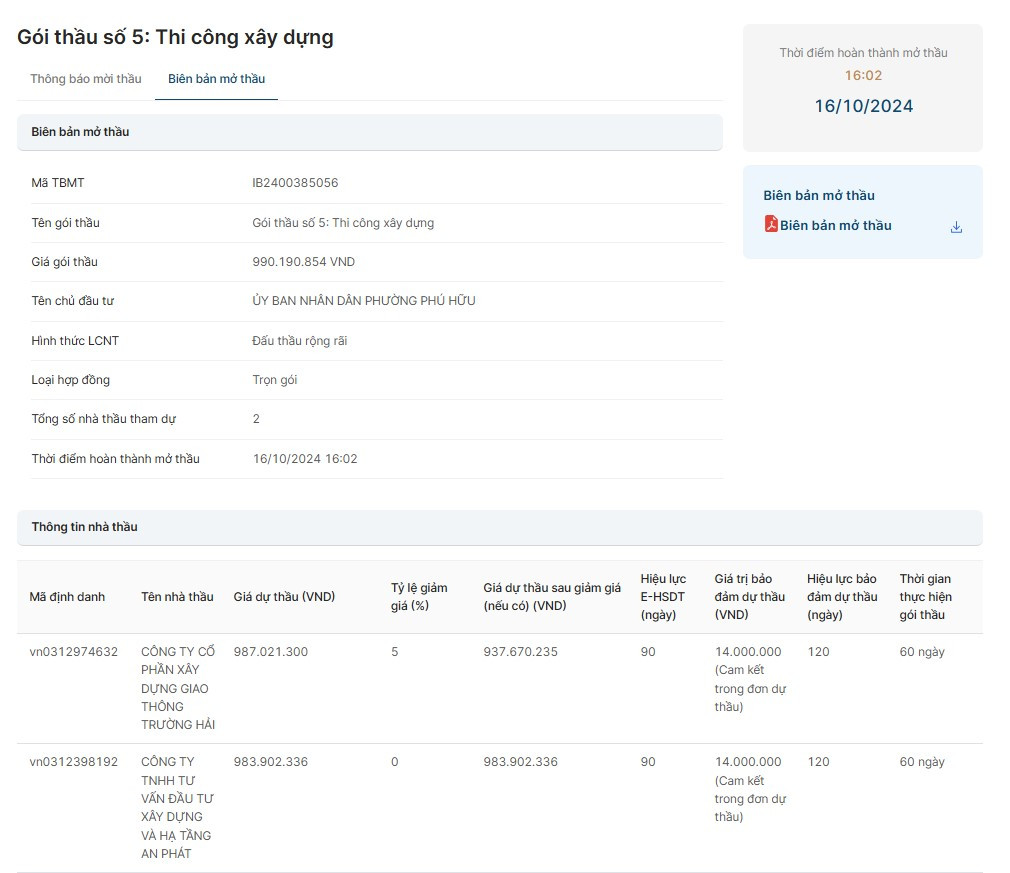This screenshot has height=873, width=1010.
Task: Click investor name ỦY BAN NHÂN DÂN PHƯỜNG PHÚ HỮU
Action: point(363,301)
